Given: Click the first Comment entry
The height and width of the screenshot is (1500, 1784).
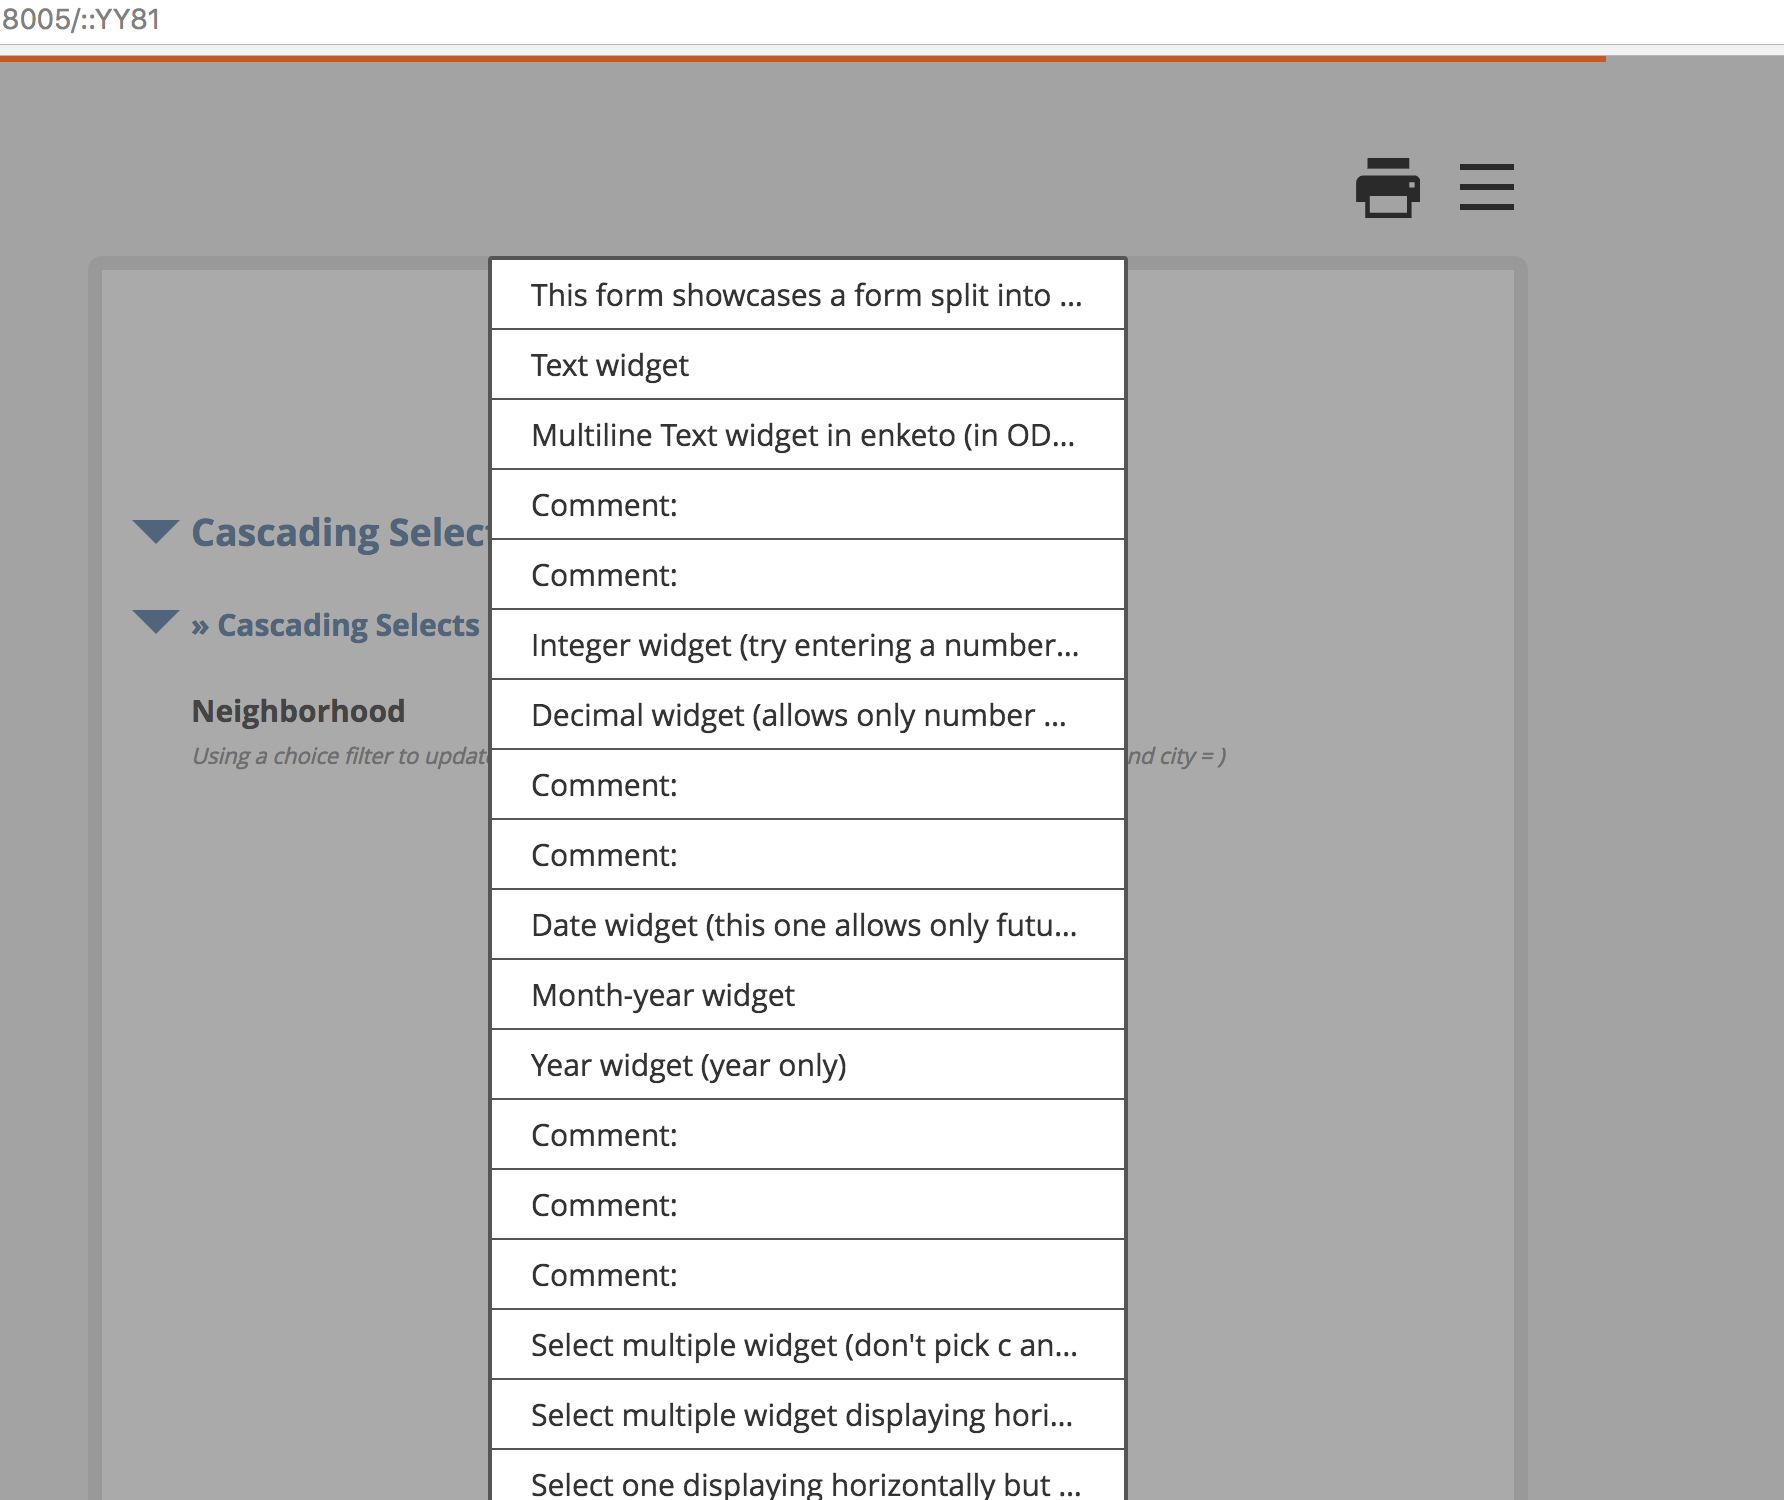Looking at the screenshot, I should coord(808,505).
